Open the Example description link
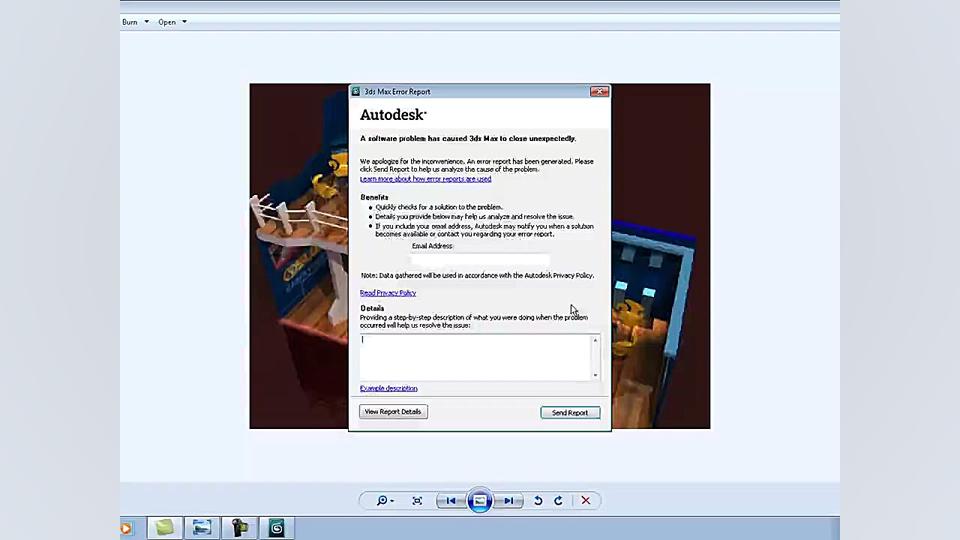 click(x=389, y=388)
